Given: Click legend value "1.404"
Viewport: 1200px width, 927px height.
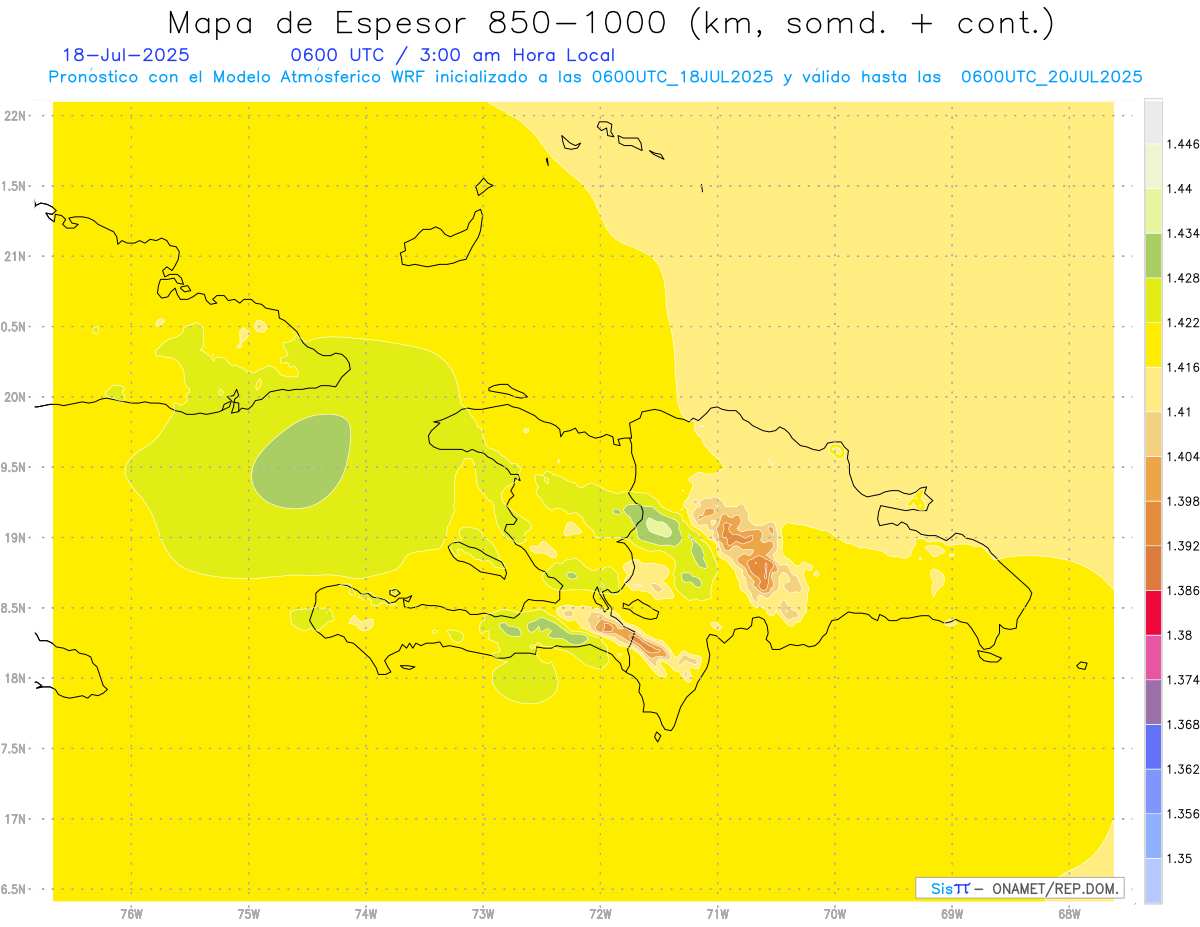Looking at the screenshot, I should pyautogui.click(x=1185, y=457).
